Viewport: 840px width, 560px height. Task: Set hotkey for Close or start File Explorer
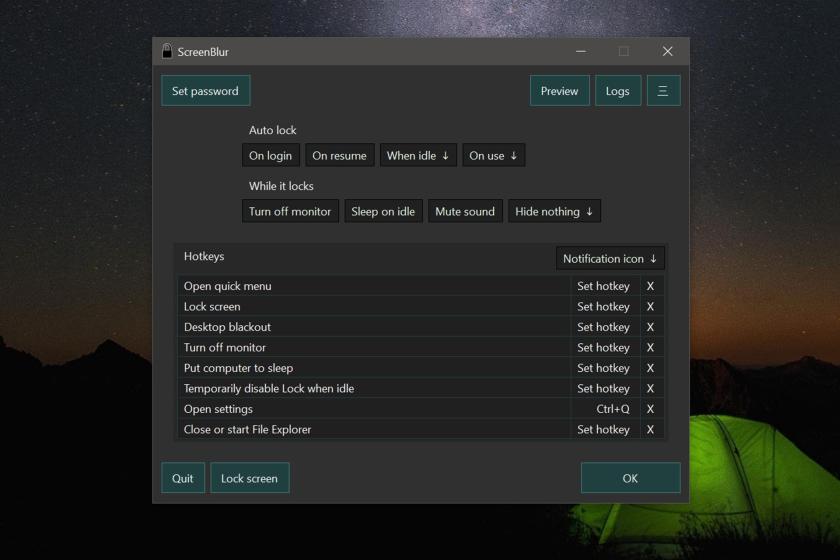[x=603, y=429]
